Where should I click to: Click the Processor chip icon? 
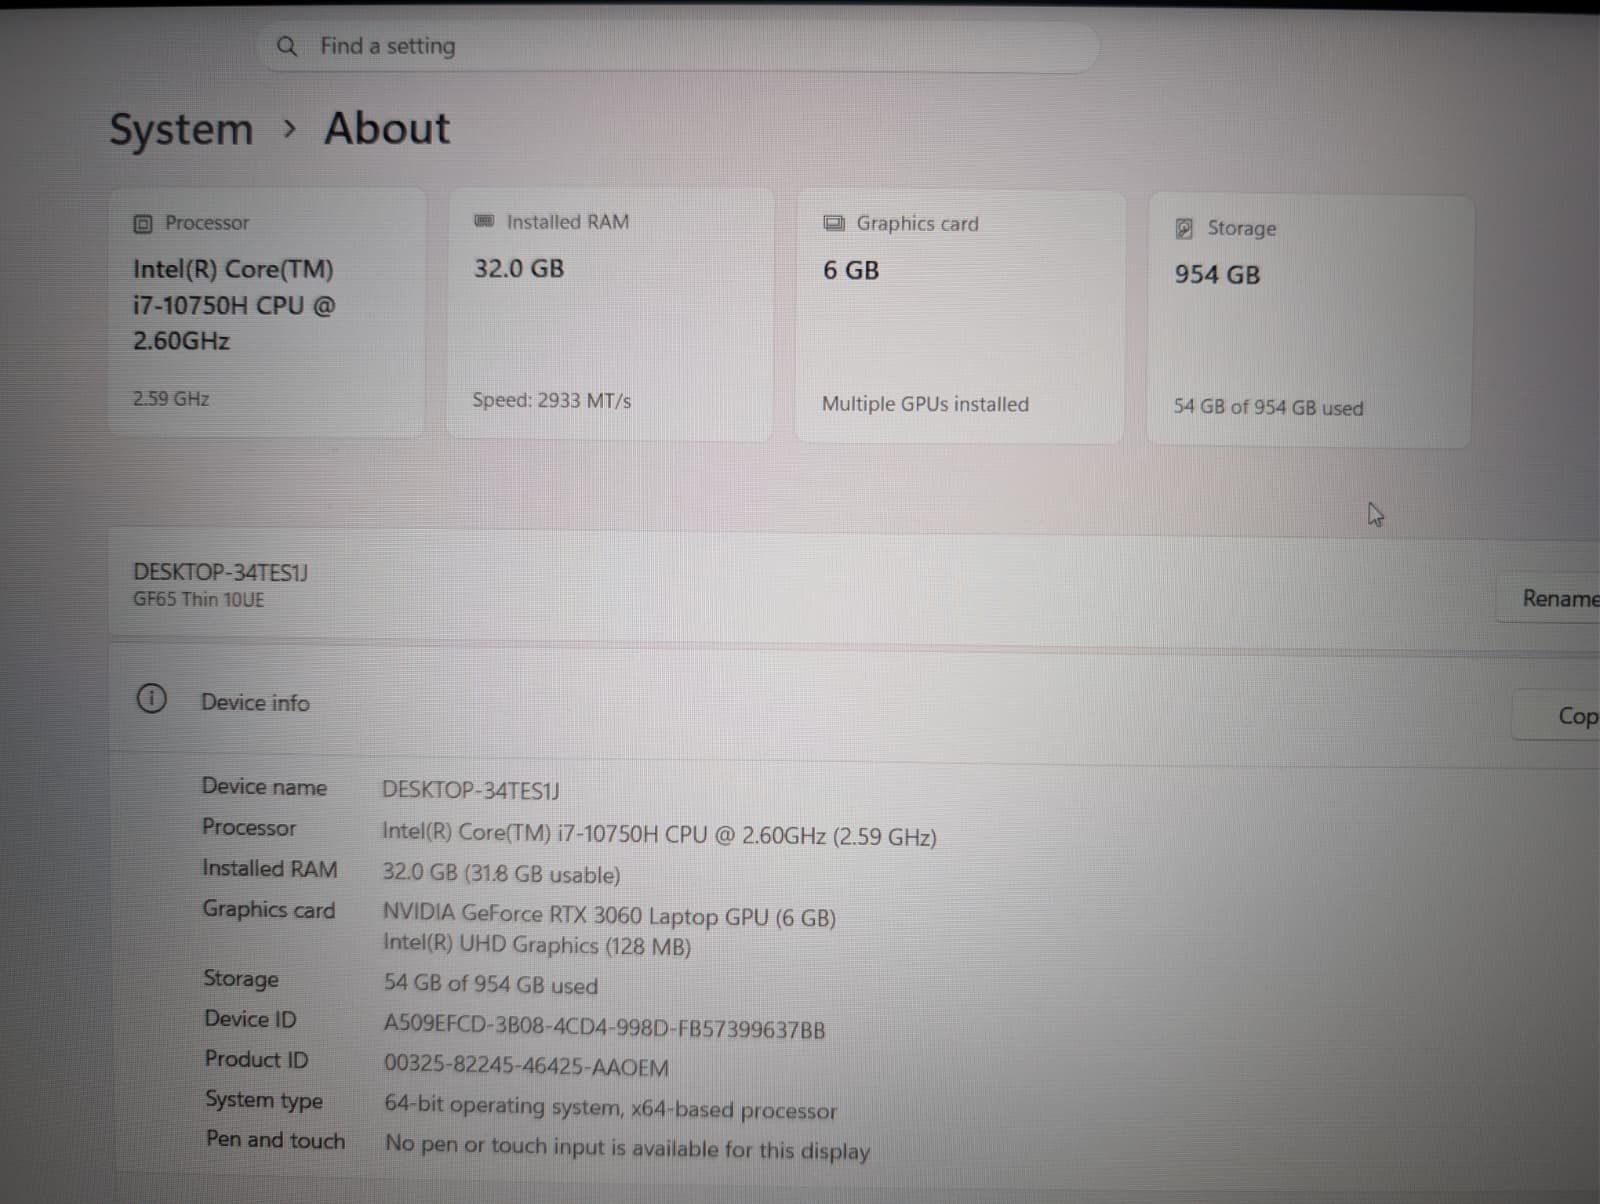click(x=143, y=224)
